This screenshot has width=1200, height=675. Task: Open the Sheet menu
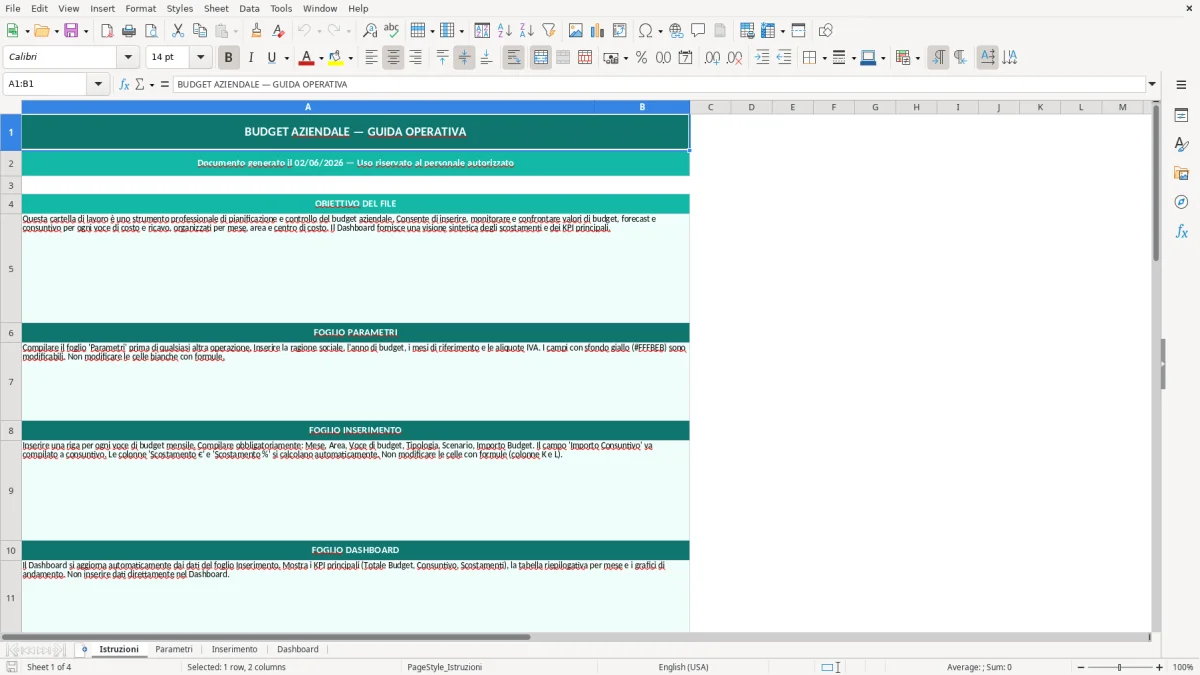[x=216, y=8]
